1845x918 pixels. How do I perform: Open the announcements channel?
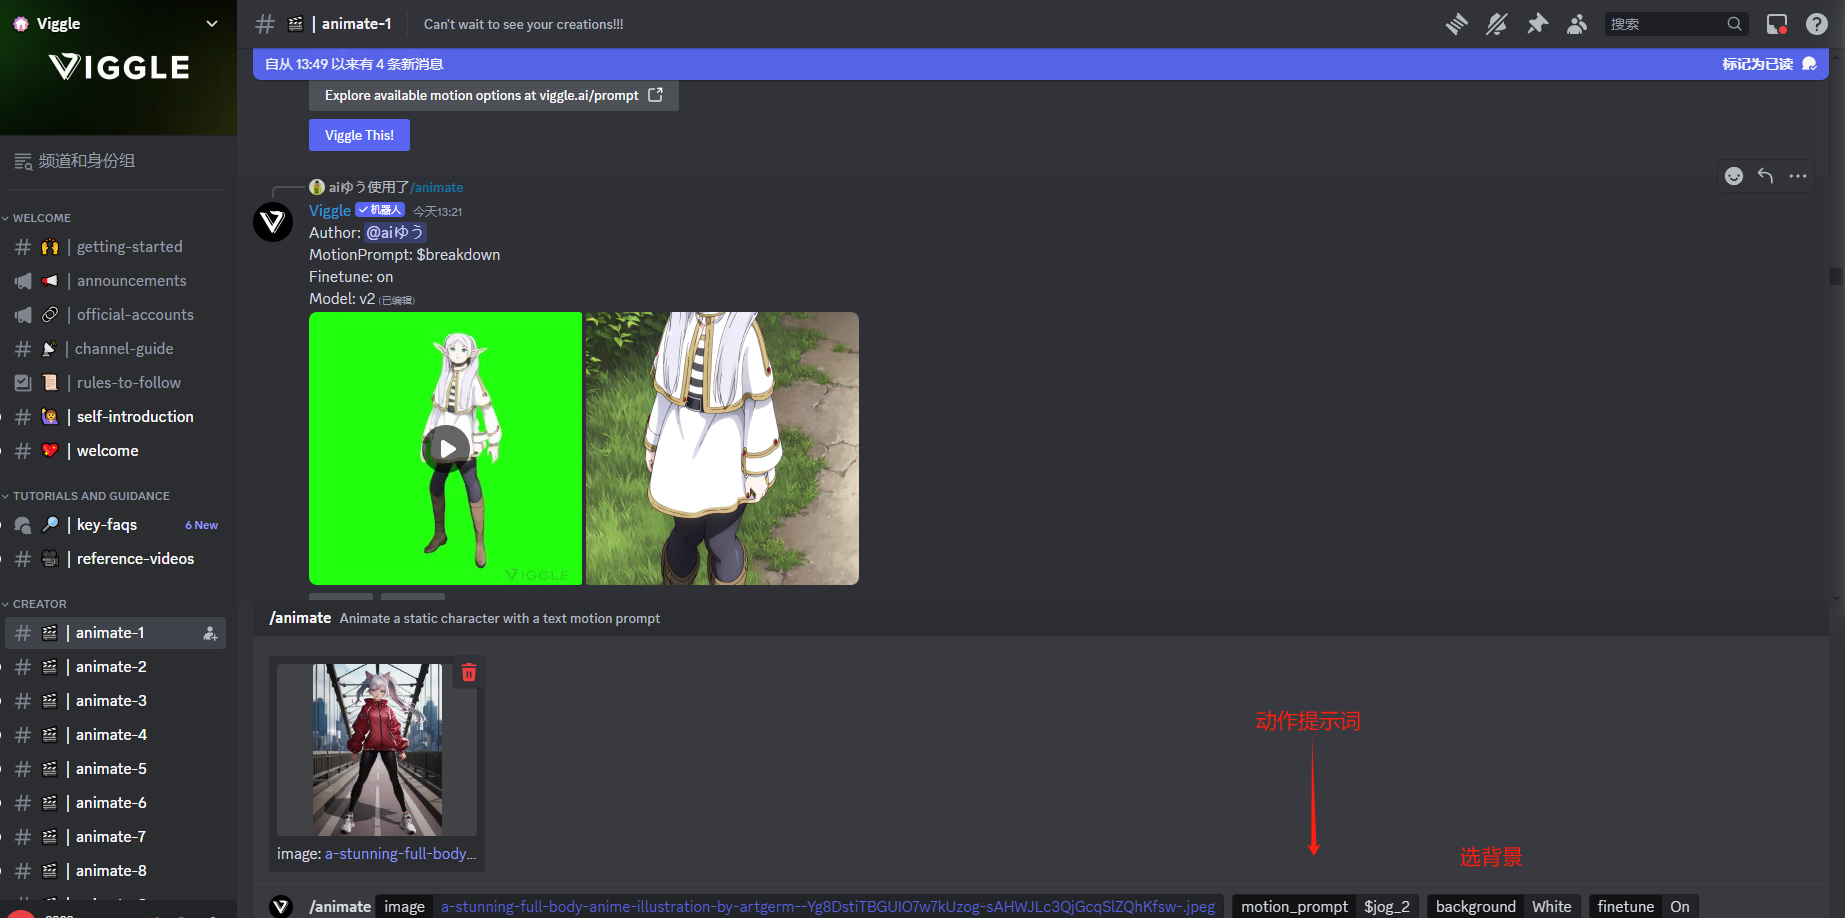[116, 281]
